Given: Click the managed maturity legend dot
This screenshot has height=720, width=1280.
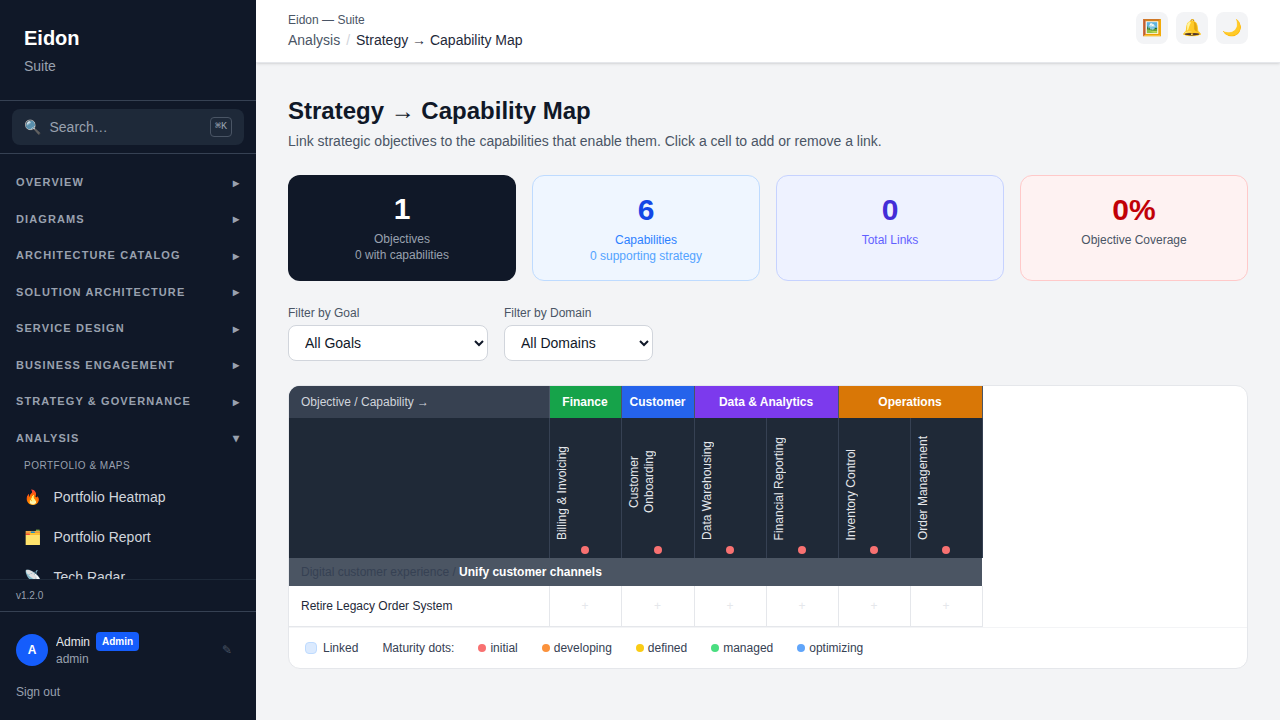Looking at the screenshot, I should [x=715, y=648].
